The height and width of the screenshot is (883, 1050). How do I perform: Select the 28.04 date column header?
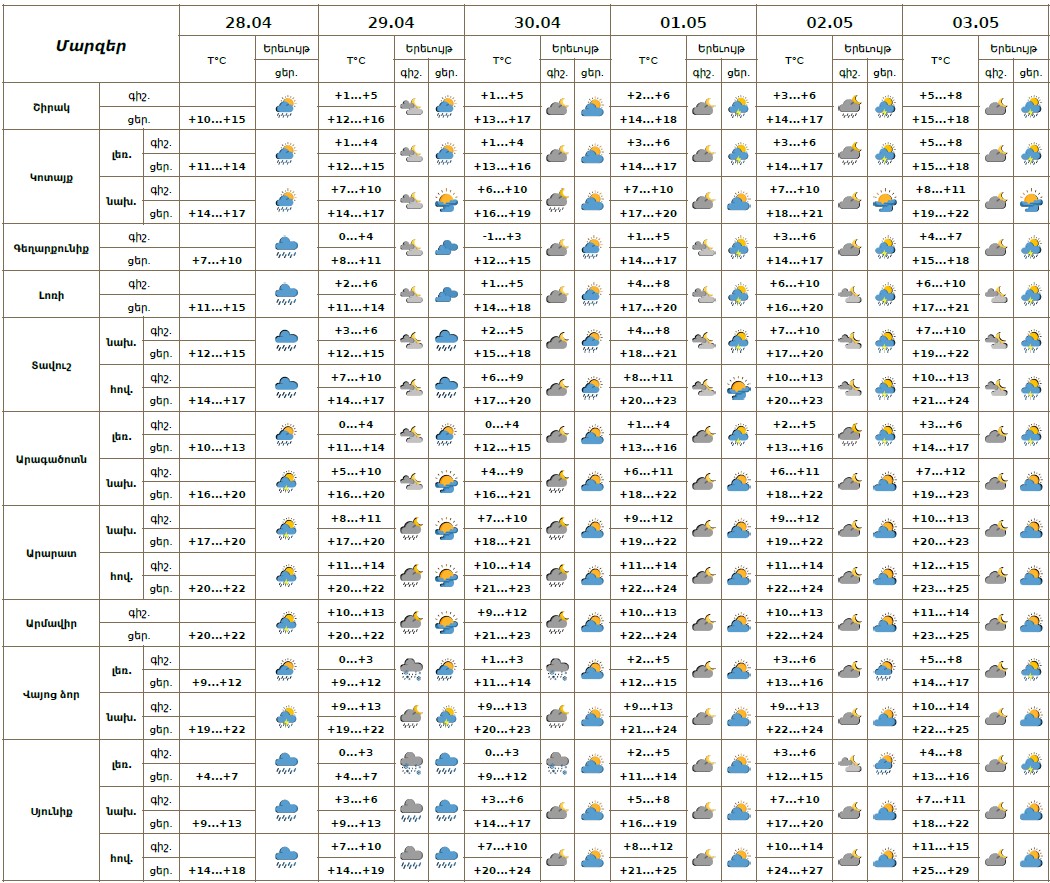(248, 20)
